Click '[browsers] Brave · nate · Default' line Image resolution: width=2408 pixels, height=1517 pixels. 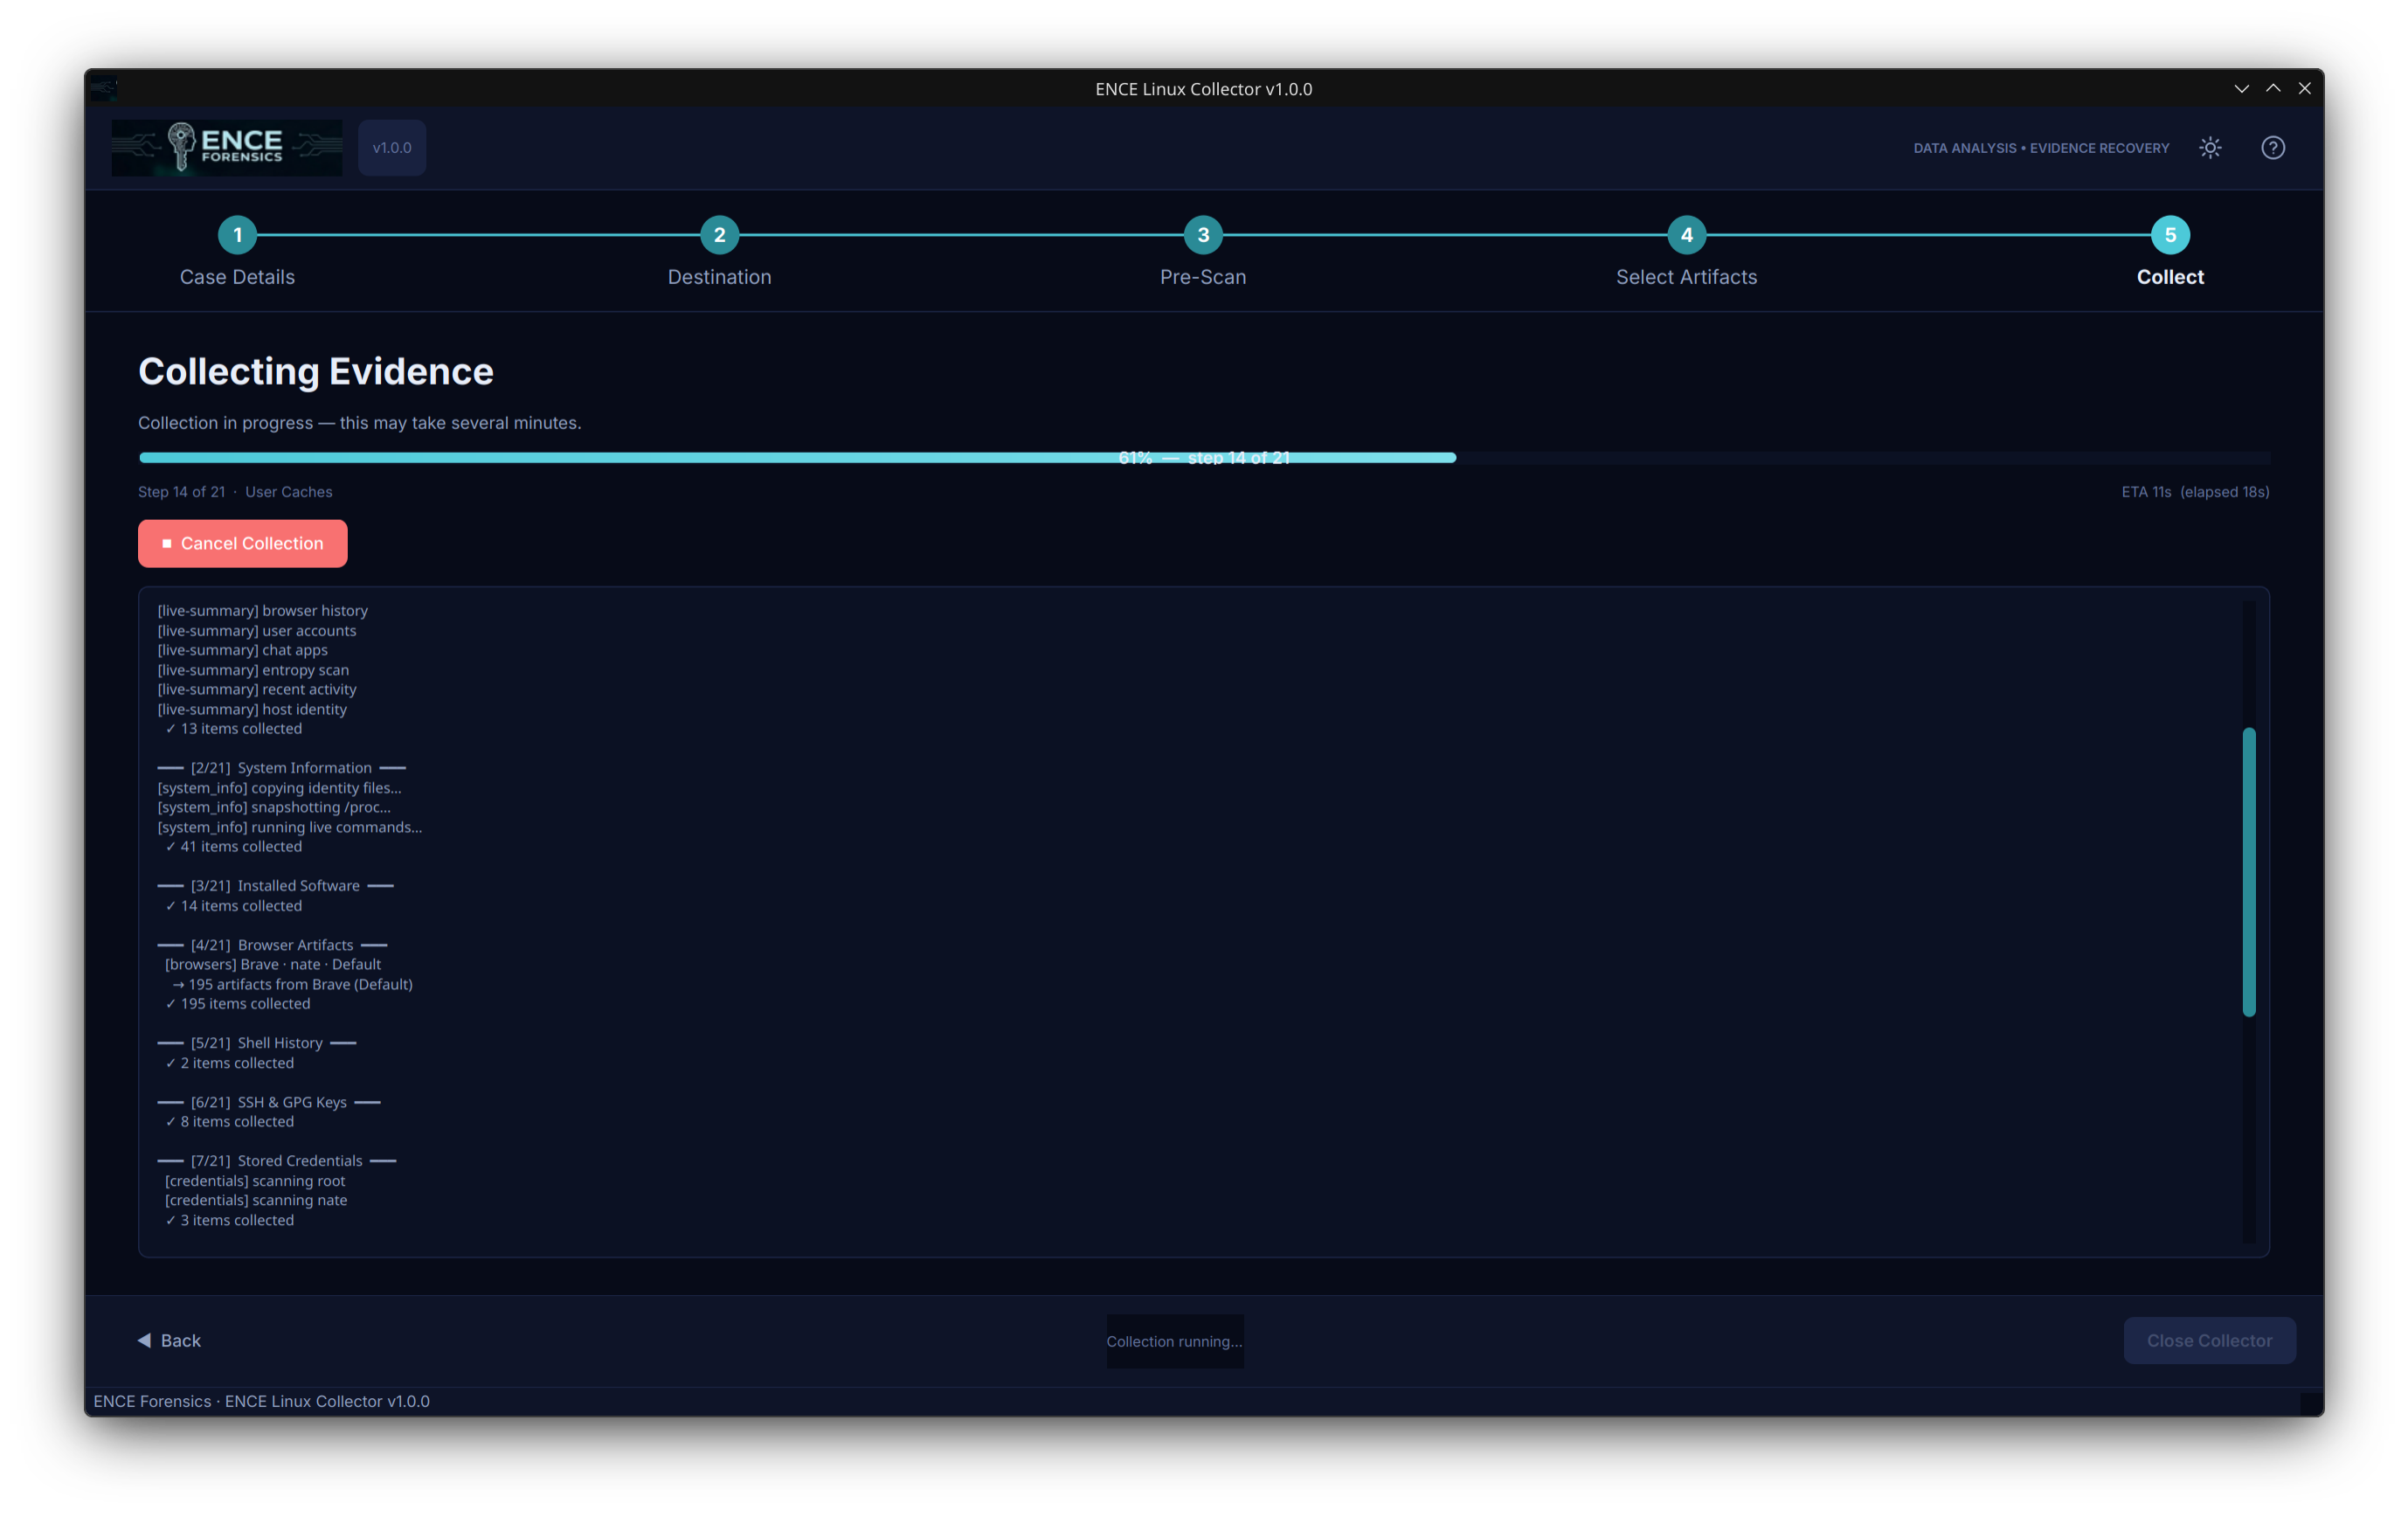273,964
